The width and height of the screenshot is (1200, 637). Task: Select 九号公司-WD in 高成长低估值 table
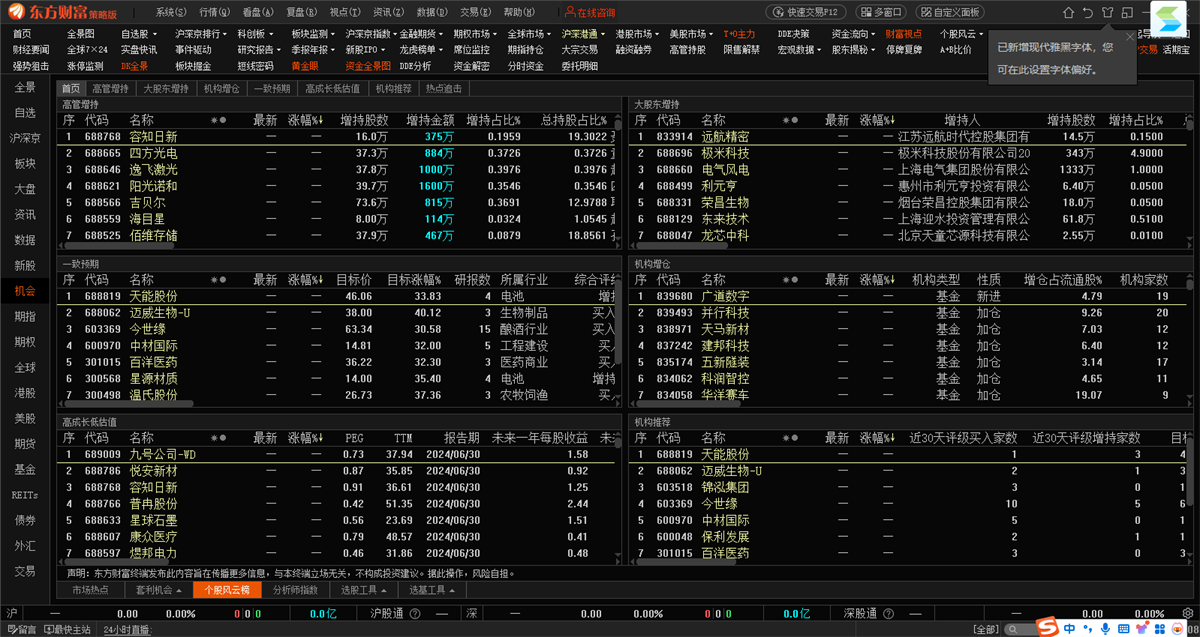tap(162, 454)
